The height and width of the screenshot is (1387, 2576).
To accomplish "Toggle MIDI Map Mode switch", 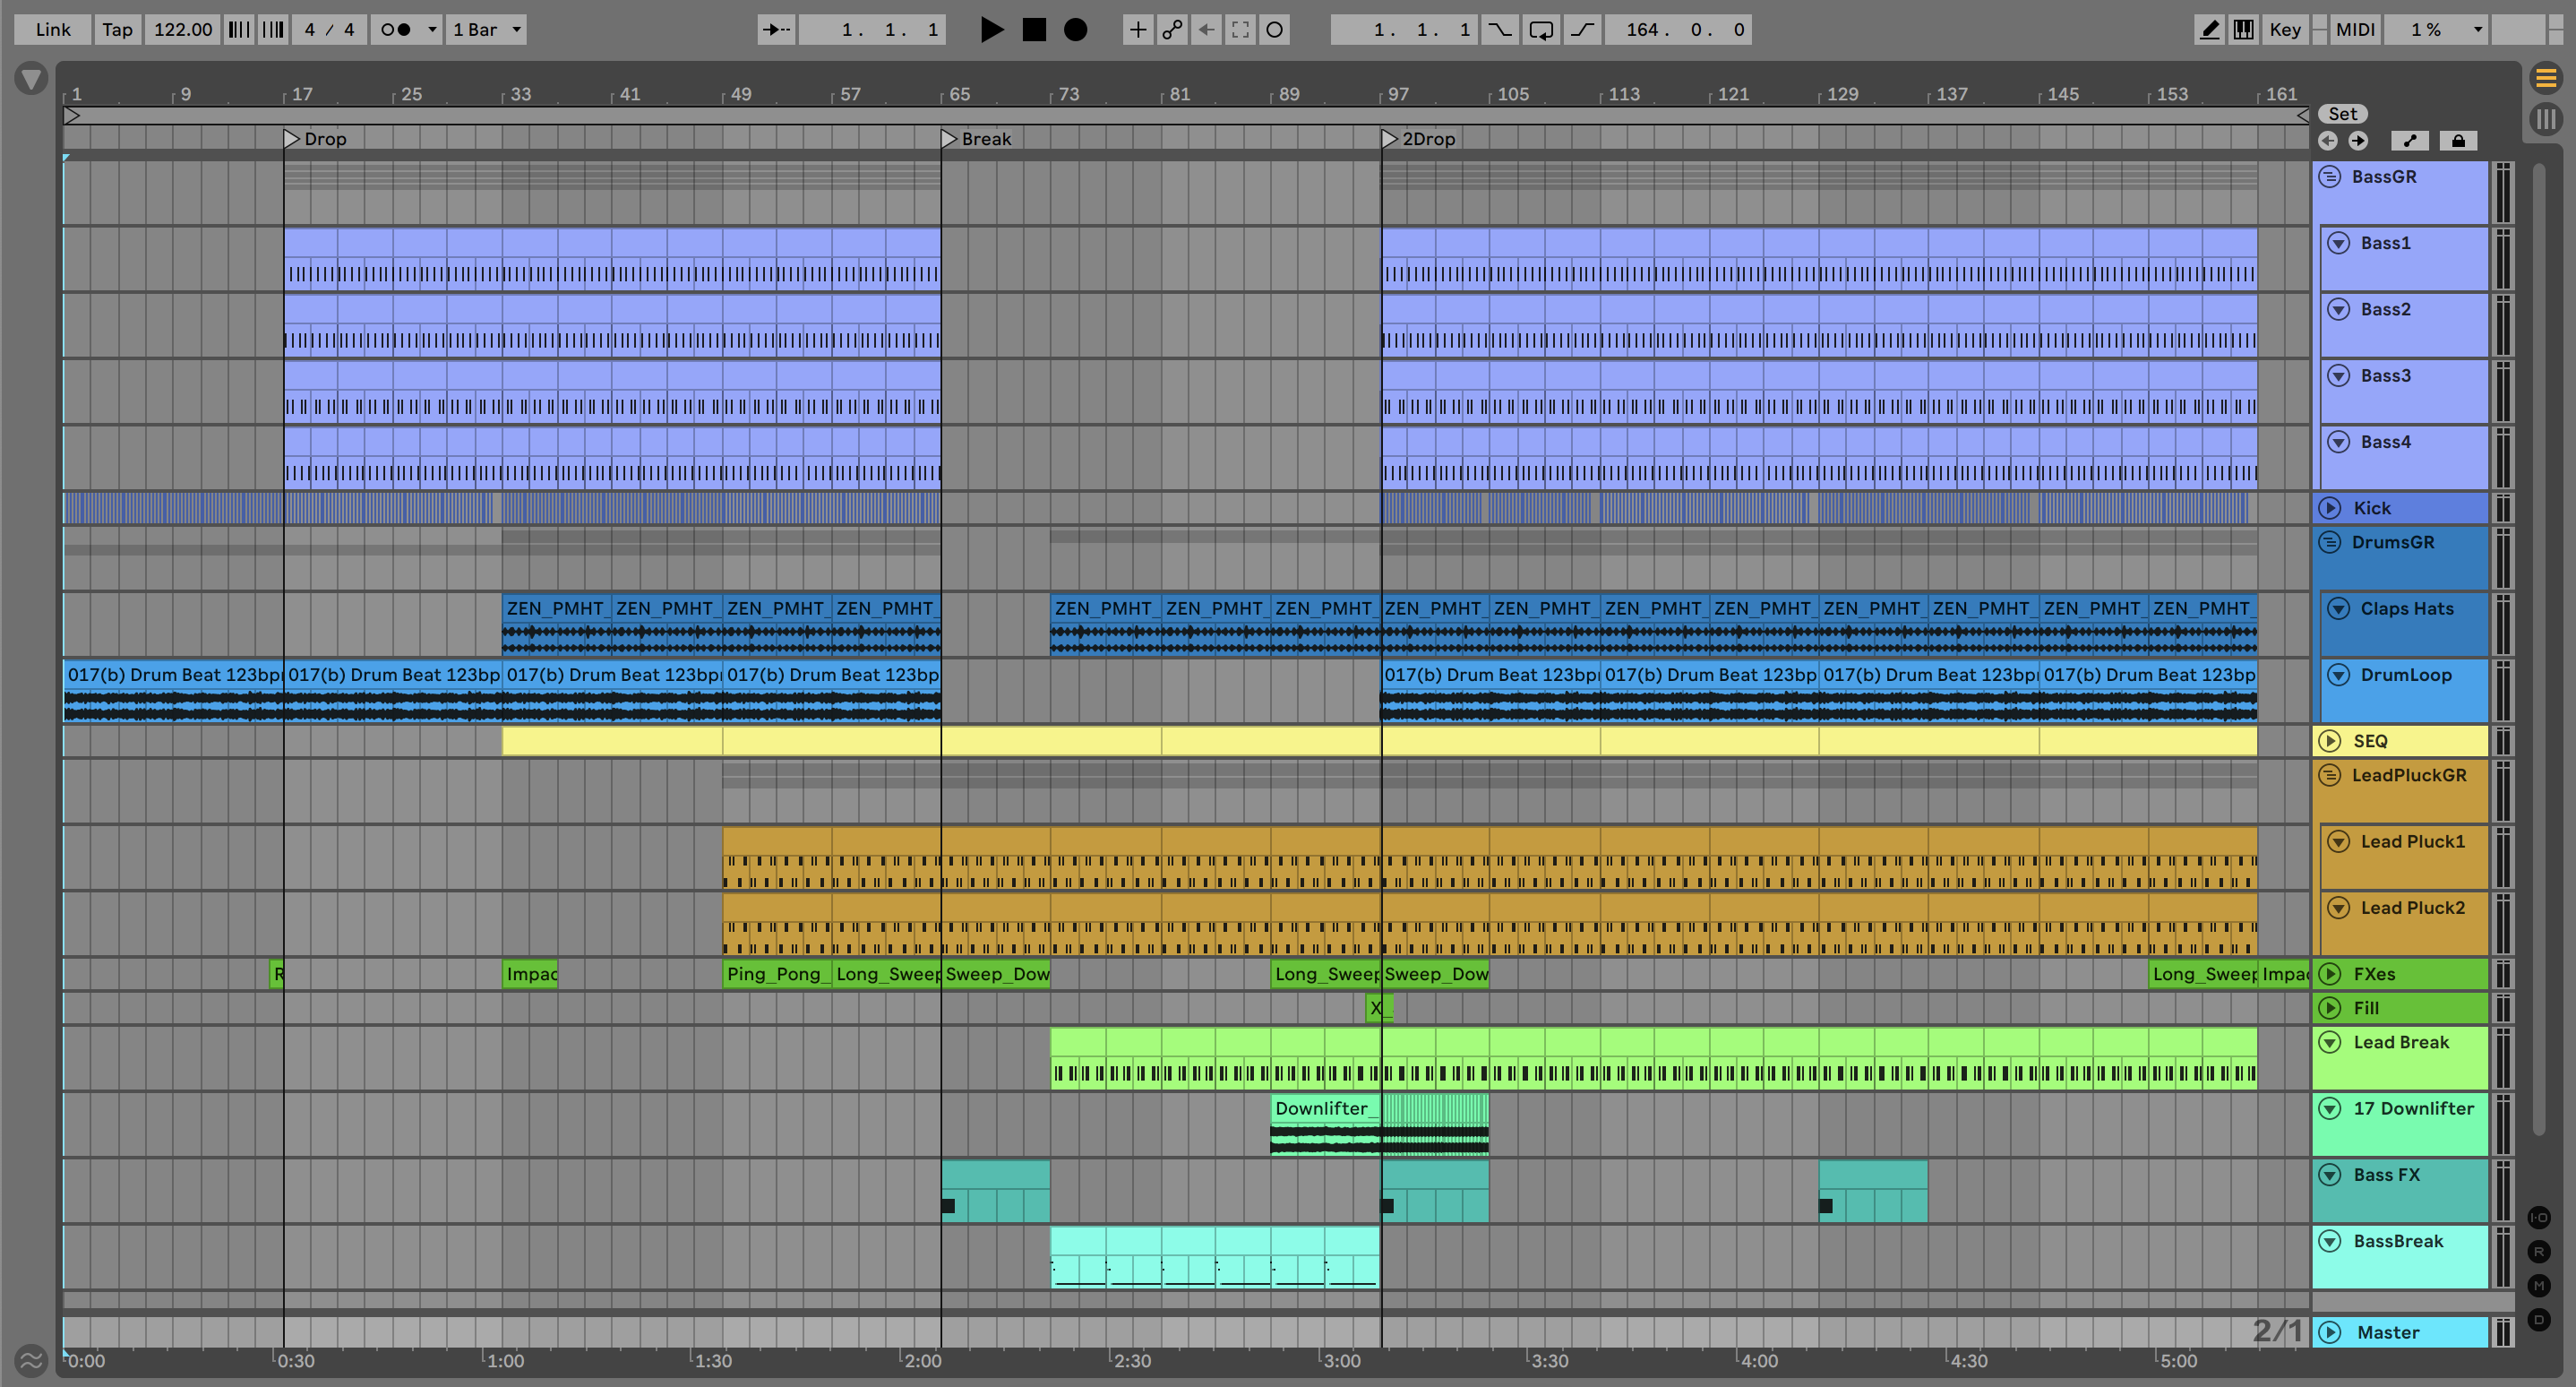I will click(x=2355, y=30).
